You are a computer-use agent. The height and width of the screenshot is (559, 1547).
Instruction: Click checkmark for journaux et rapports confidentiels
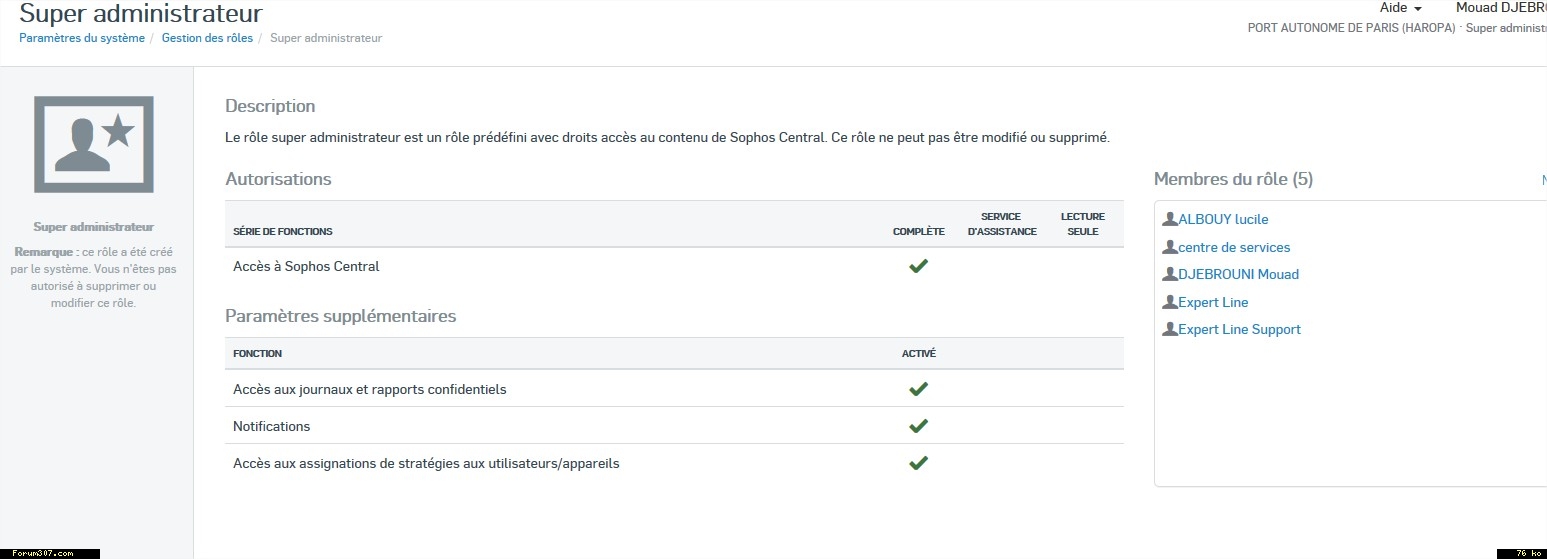(x=918, y=389)
